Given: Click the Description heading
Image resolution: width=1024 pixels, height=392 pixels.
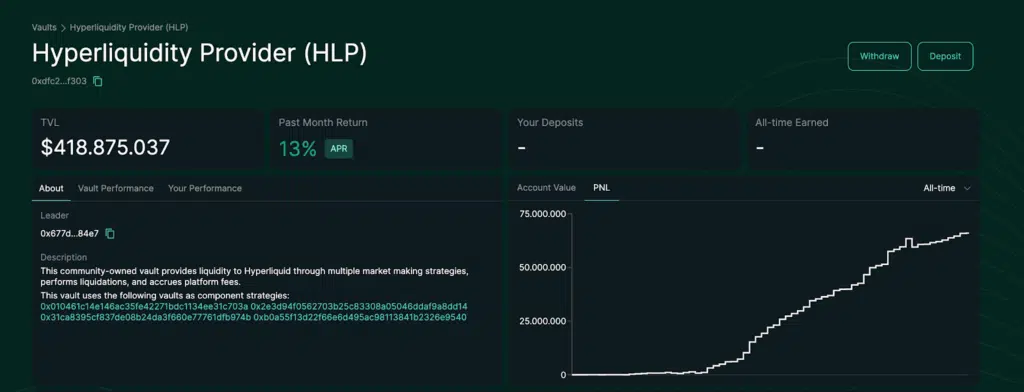Looking at the screenshot, I should coord(63,257).
